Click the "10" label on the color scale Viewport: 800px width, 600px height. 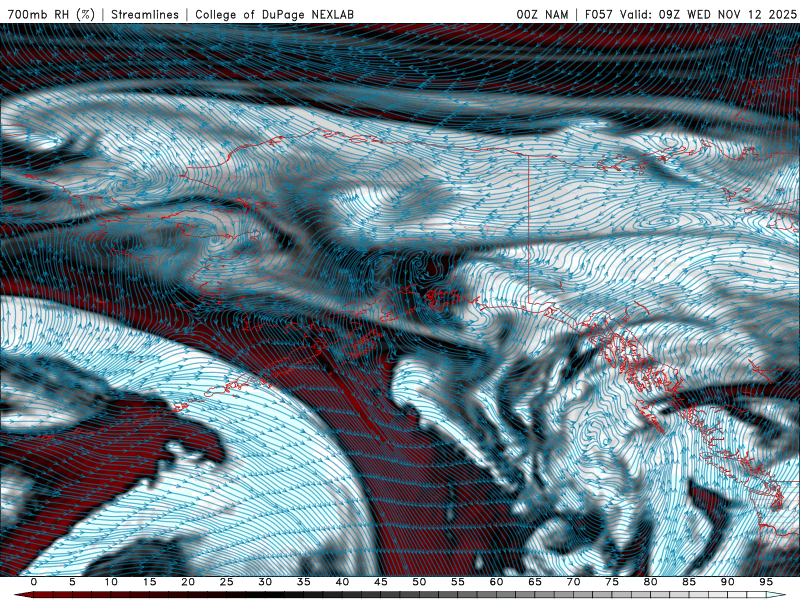pyautogui.click(x=111, y=582)
